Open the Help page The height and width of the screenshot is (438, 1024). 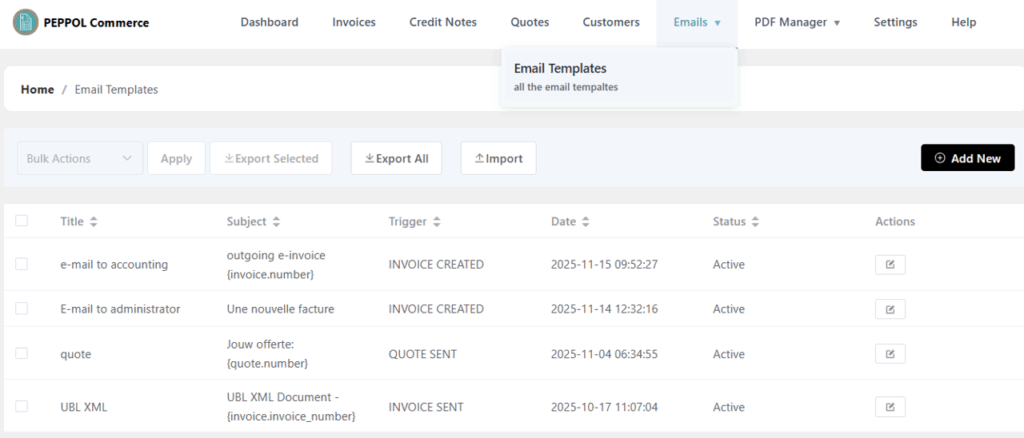tap(963, 22)
